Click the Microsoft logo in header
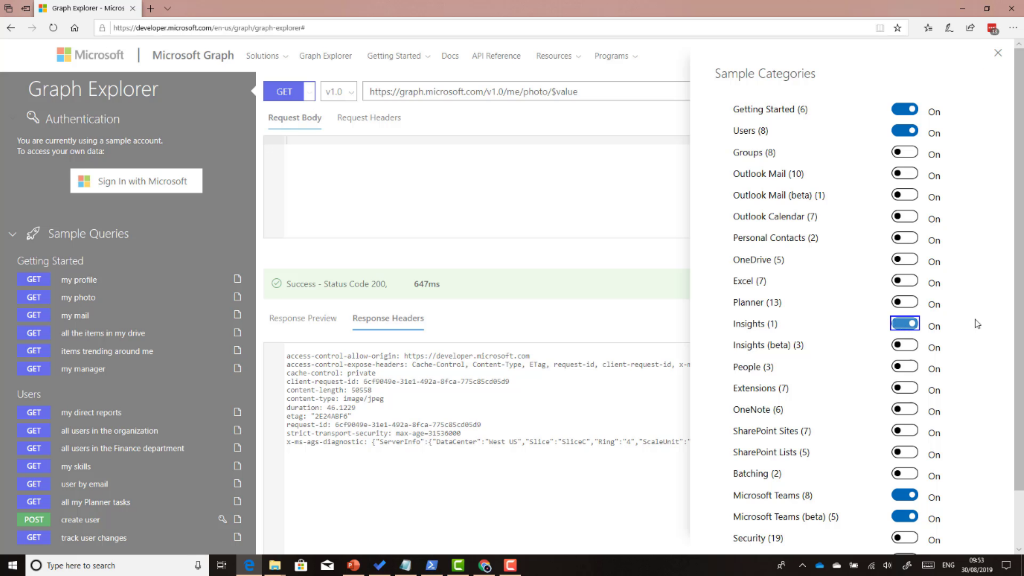Image resolution: width=1024 pixels, height=576 pixels. pyautogui.click(x=90, y=55)
